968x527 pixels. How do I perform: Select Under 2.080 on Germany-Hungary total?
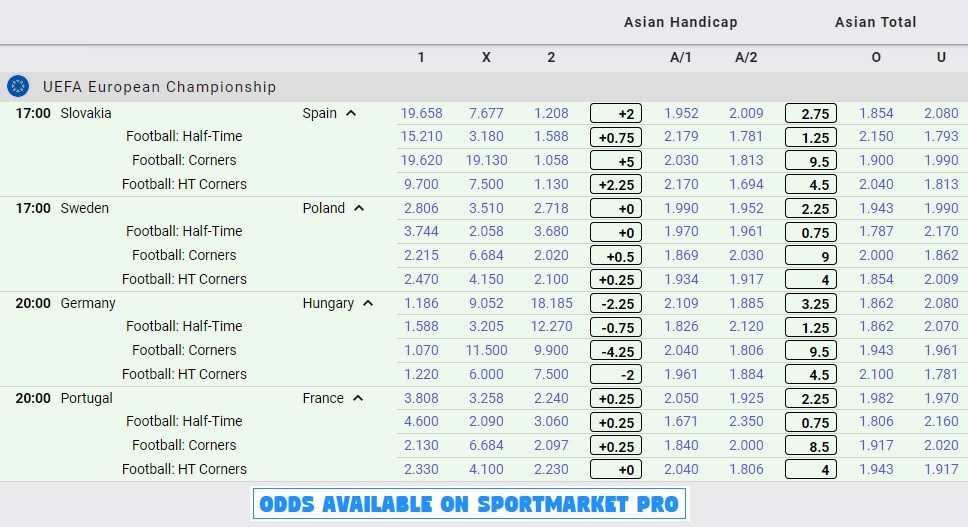pos(941,303)
